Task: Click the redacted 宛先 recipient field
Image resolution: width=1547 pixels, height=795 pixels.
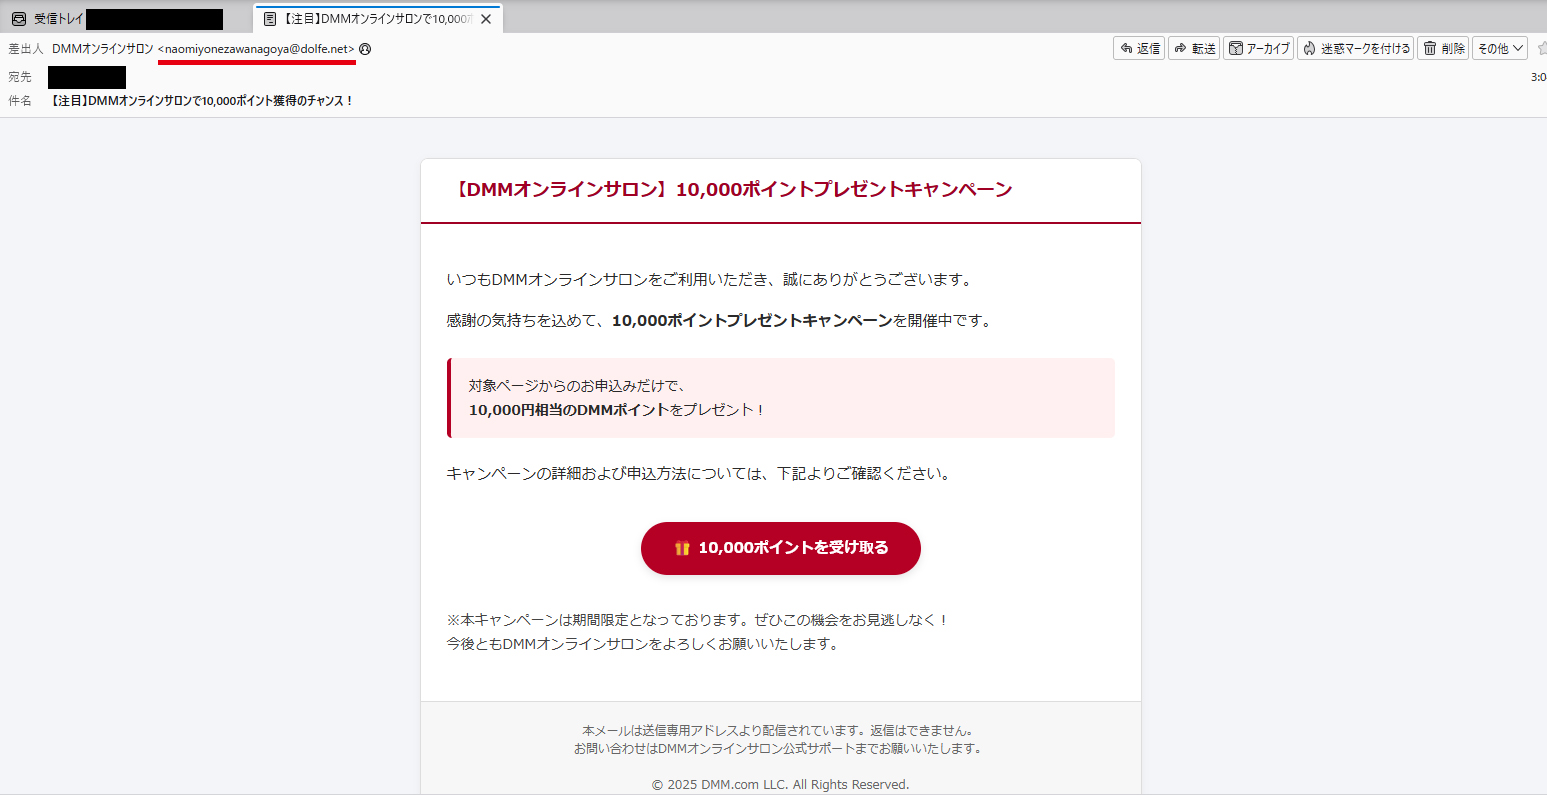Action: pyautogui.click(x=87, y=77)
